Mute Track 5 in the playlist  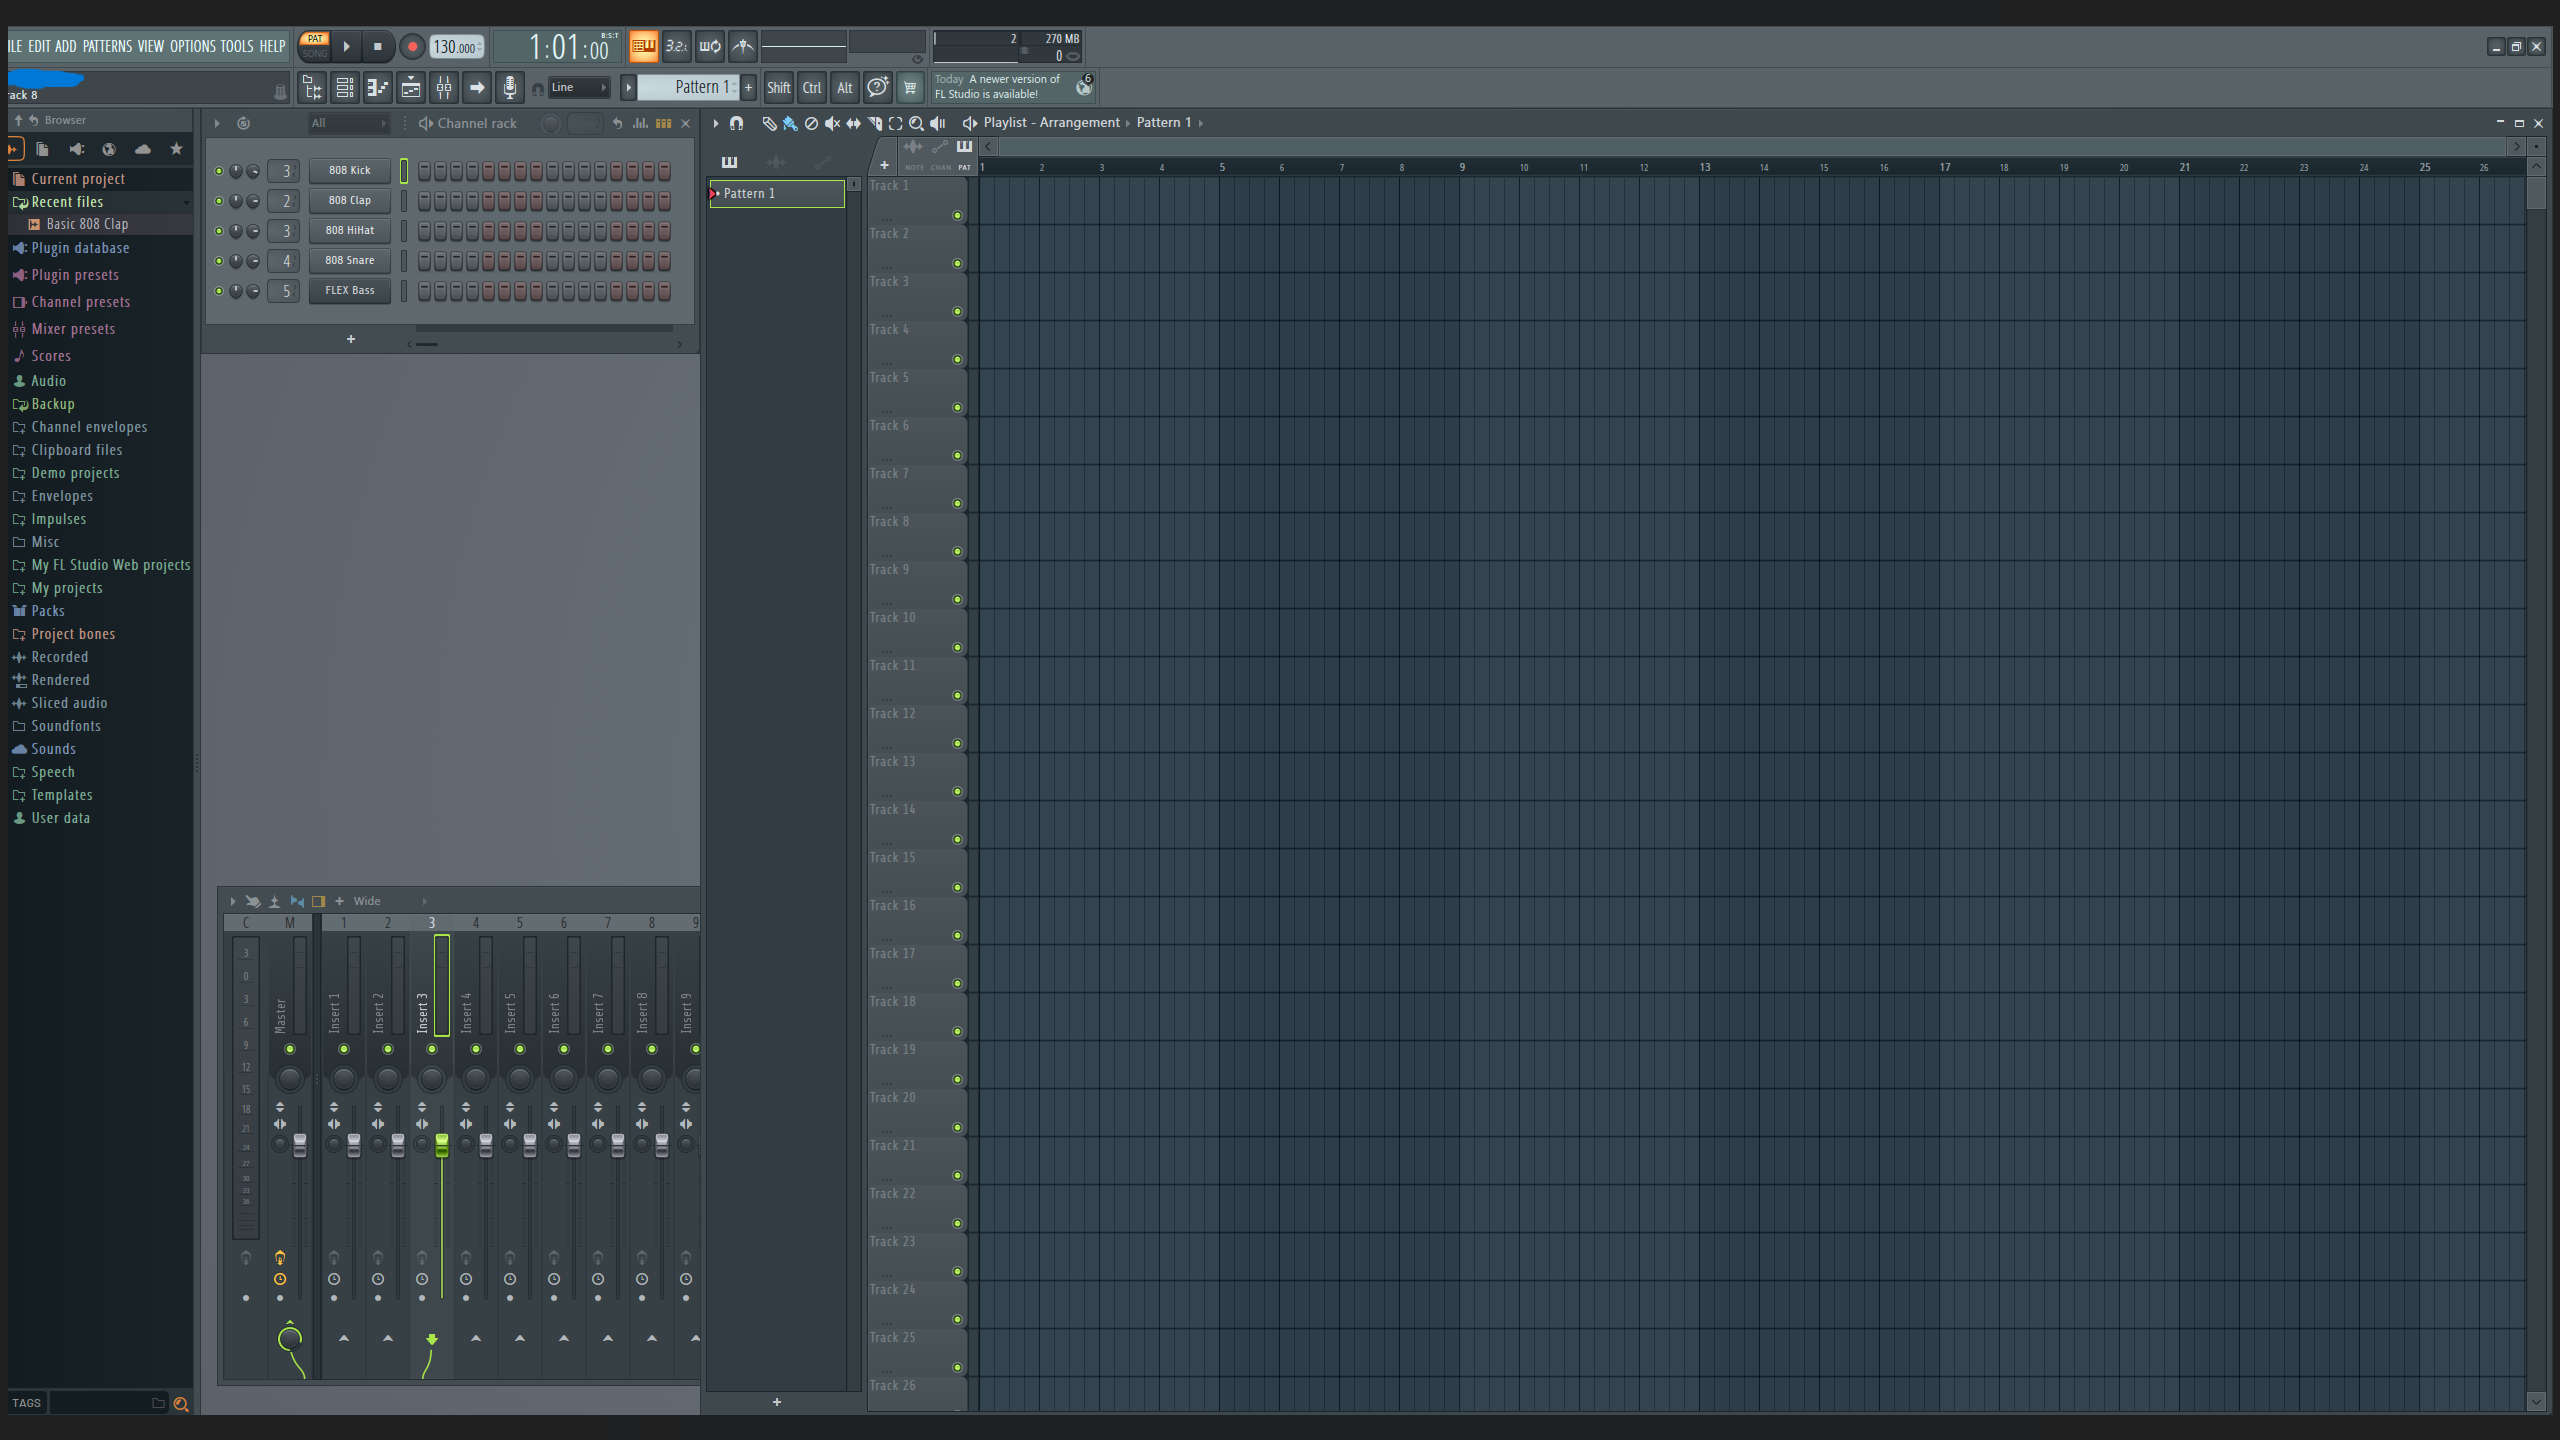pyautogui.click(x=957, y=407)
